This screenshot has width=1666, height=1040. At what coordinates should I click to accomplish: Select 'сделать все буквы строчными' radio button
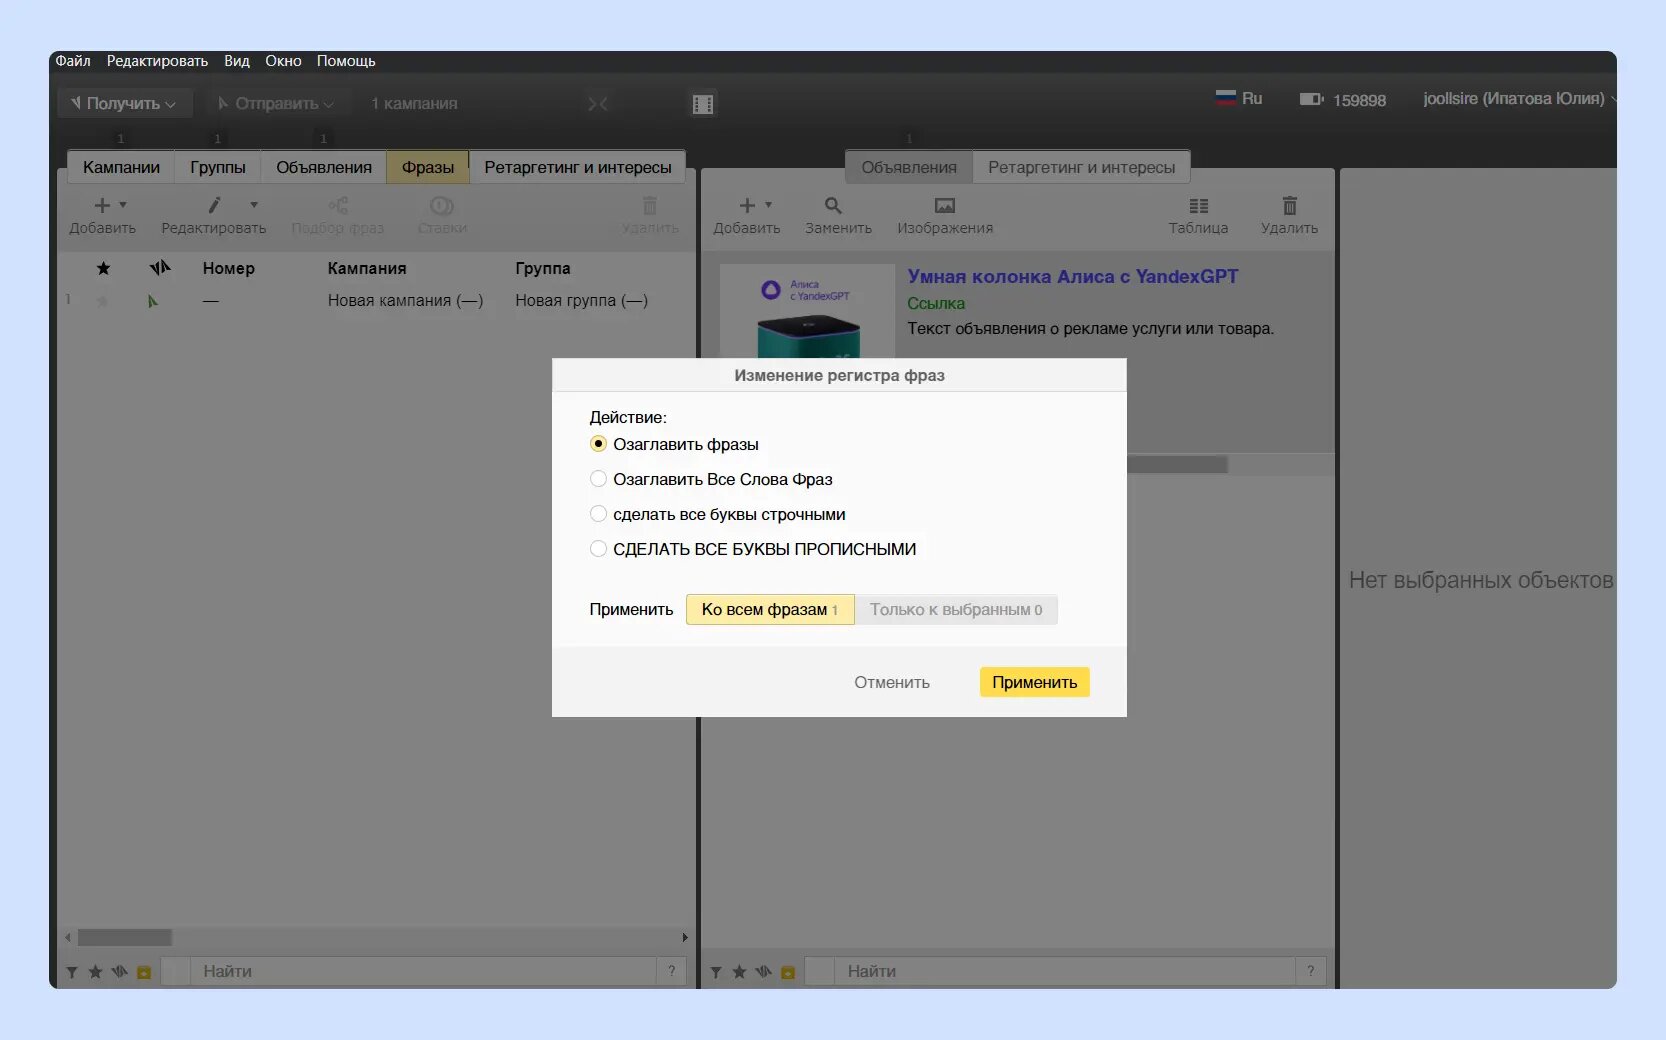[x=598, y=514]
